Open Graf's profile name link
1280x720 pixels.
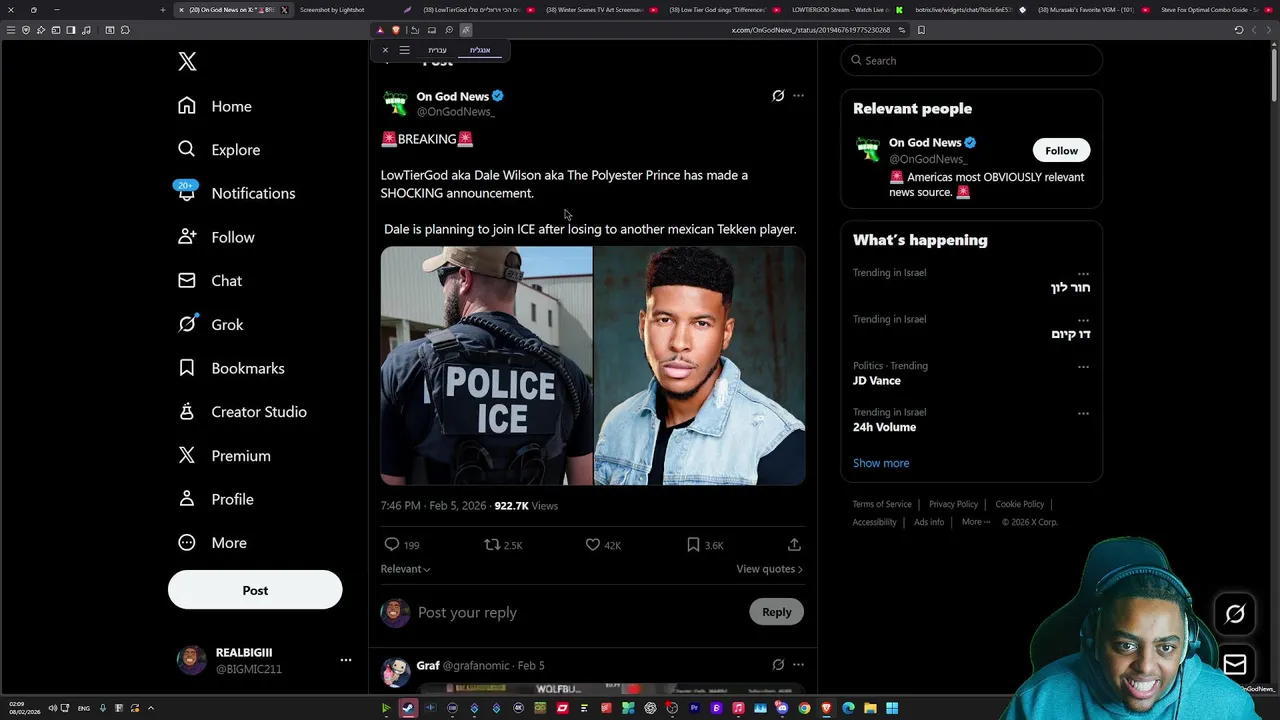click(428, 666)
